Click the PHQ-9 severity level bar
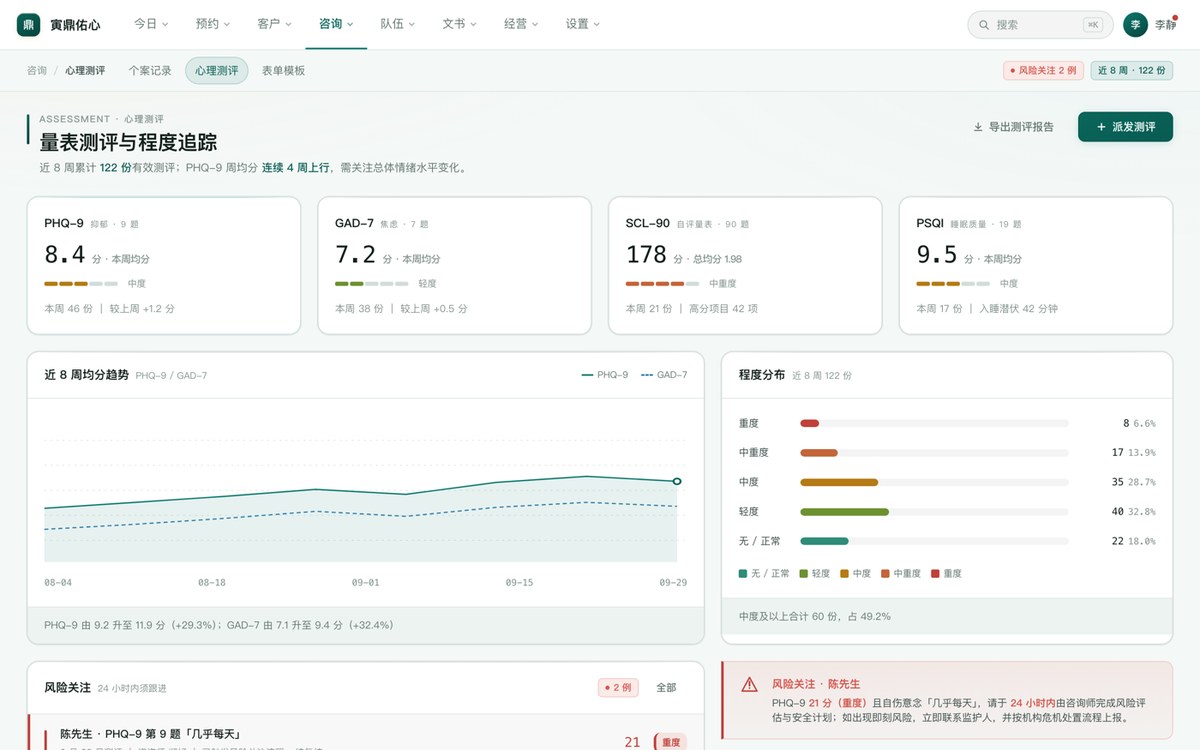 point(81,284)
